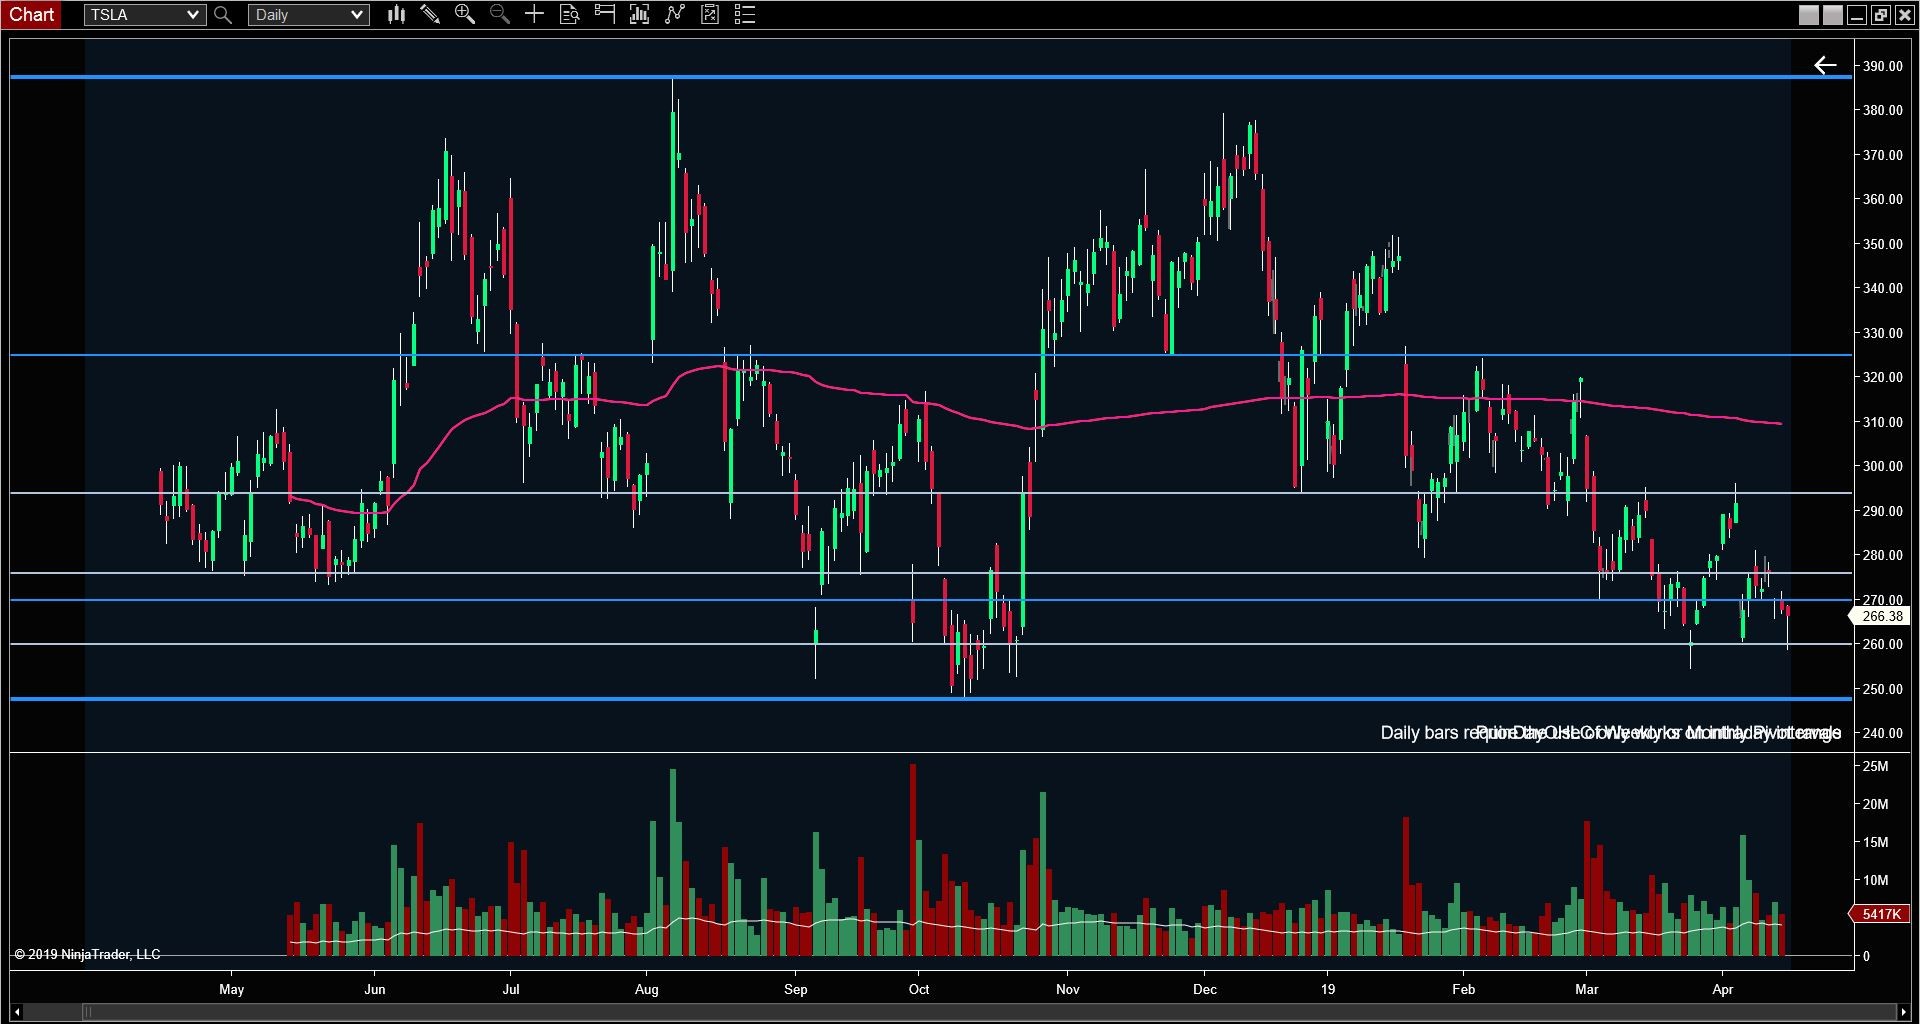Click the first grey window link button
The width and height of the screenshot is (1920, 1024).
pos(1809,15)
